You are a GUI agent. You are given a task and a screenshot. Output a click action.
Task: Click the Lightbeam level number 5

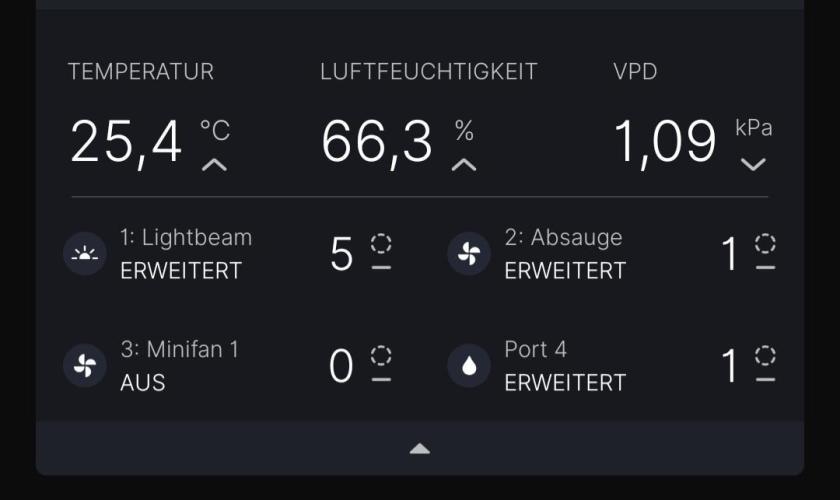[x=342, y=255]
